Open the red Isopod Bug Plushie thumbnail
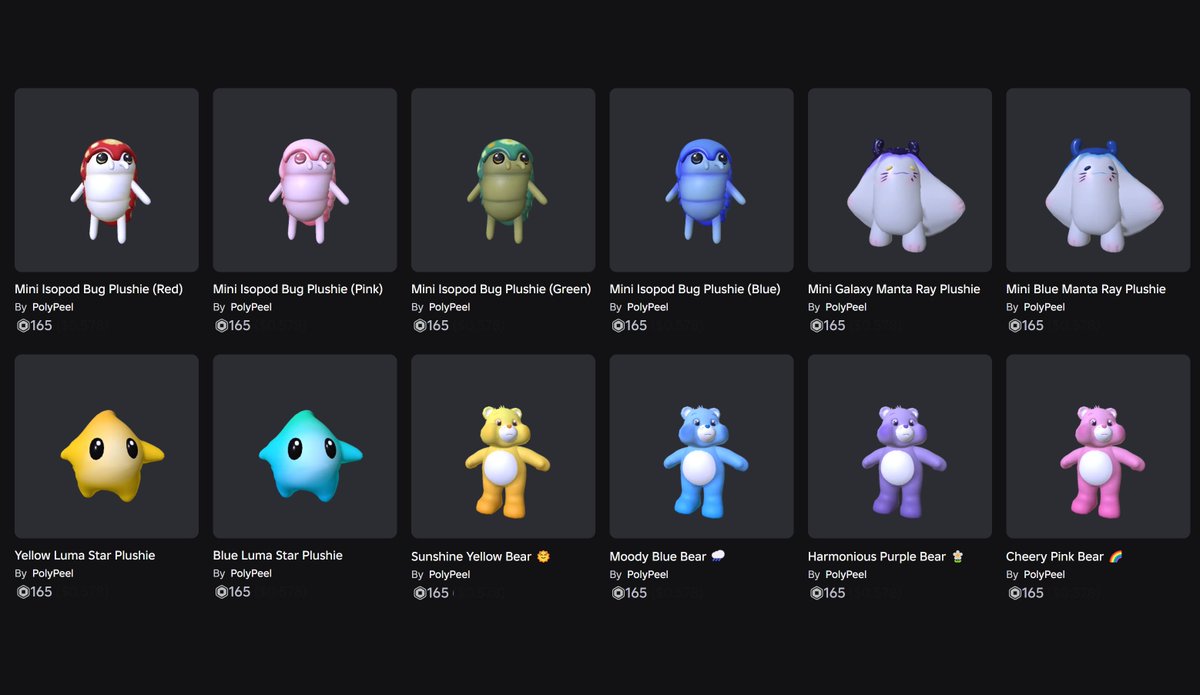The height and width of the screenshot is (695, 1200). pos(106,180)
